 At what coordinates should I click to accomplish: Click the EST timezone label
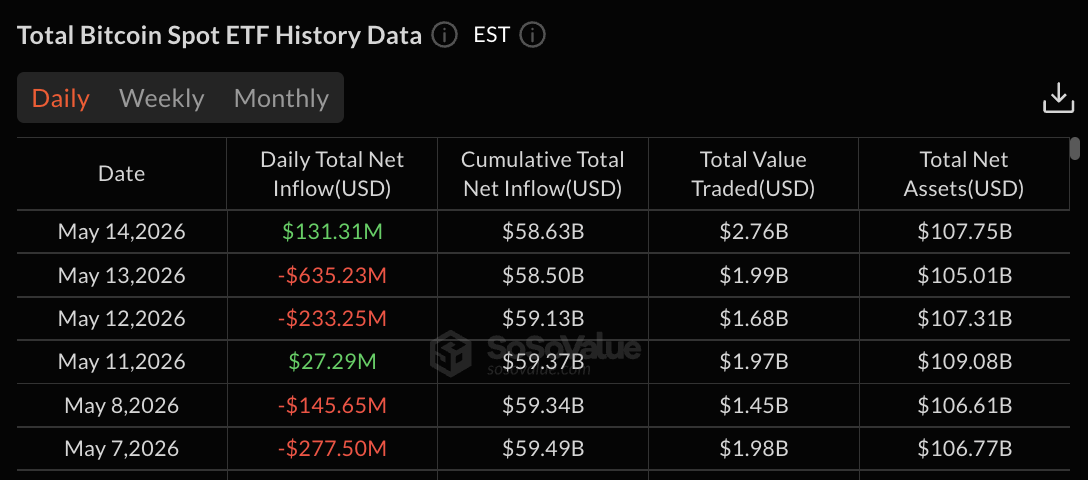point(491,35)
